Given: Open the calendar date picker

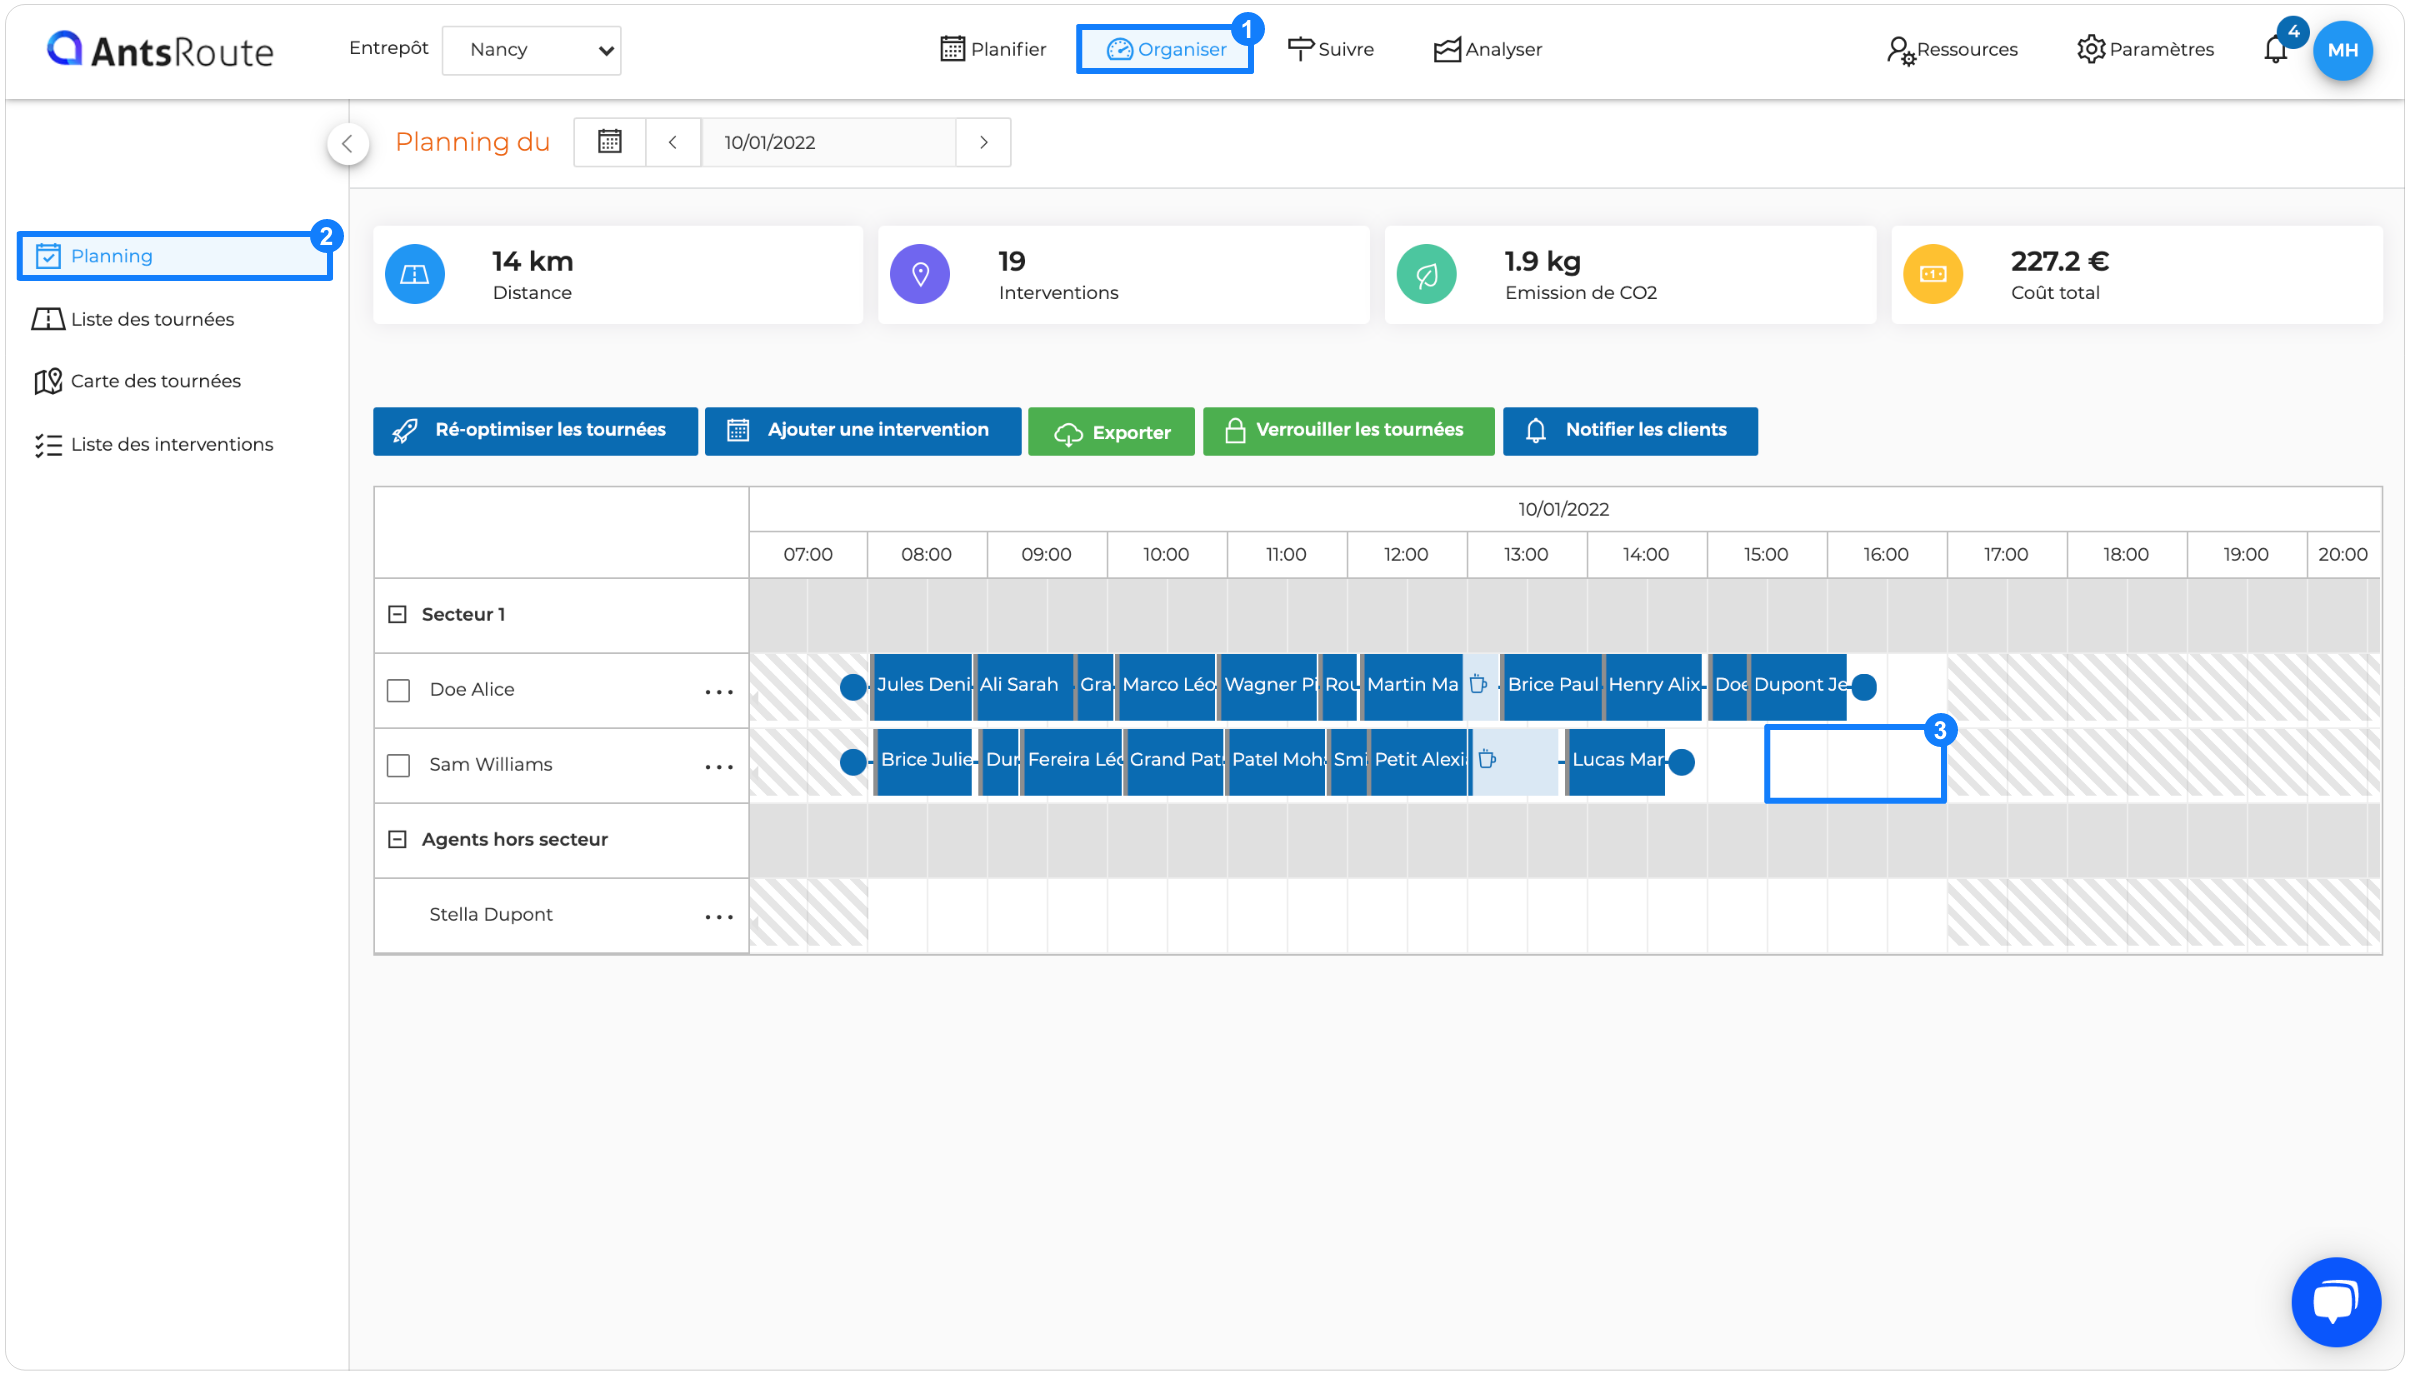Looking at the screenshot, I should click(x=609, y=142).
